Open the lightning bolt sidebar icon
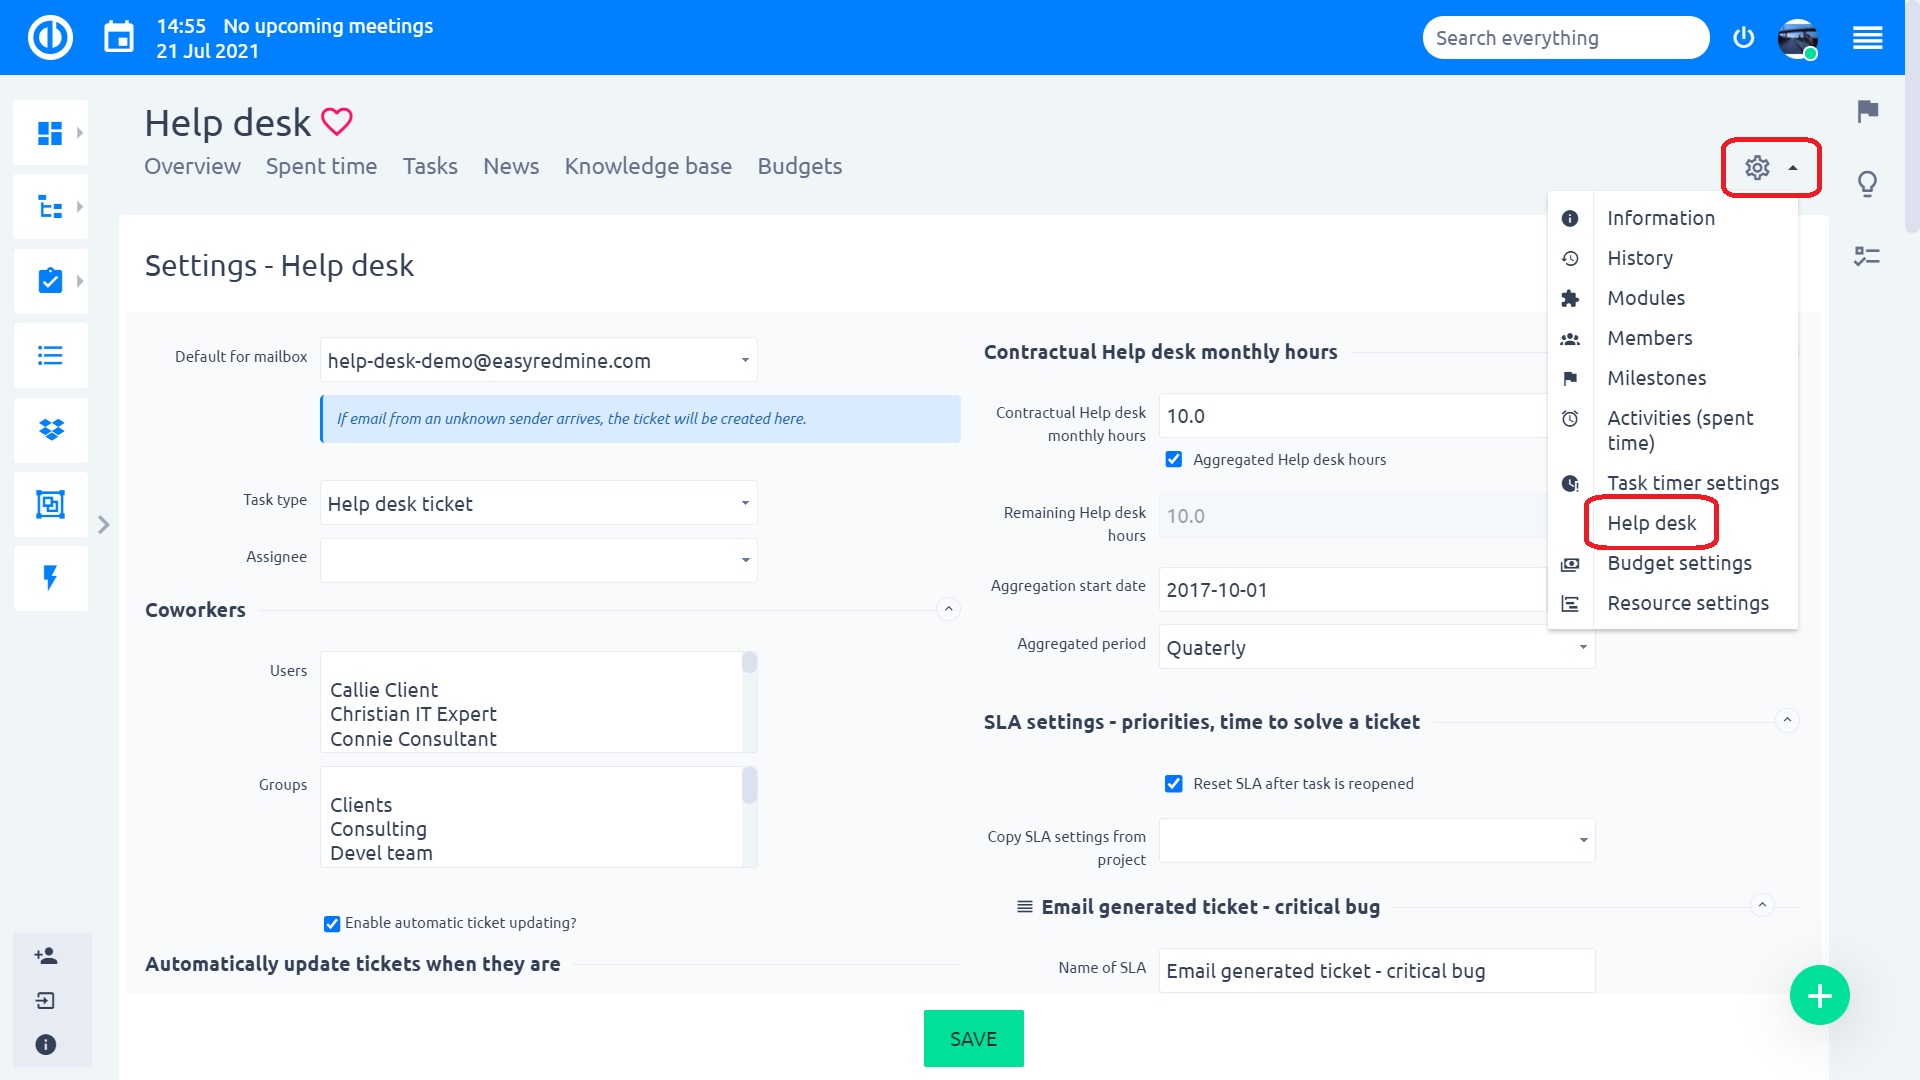Image resolution: width=1920 pixels, height=1080 pixels. click(x=50, y=577)
